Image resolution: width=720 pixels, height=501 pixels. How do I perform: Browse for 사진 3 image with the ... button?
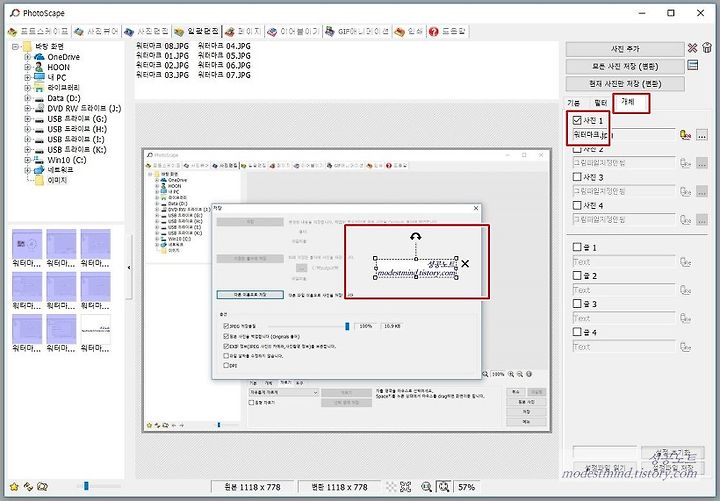click(x=702, y=191)
